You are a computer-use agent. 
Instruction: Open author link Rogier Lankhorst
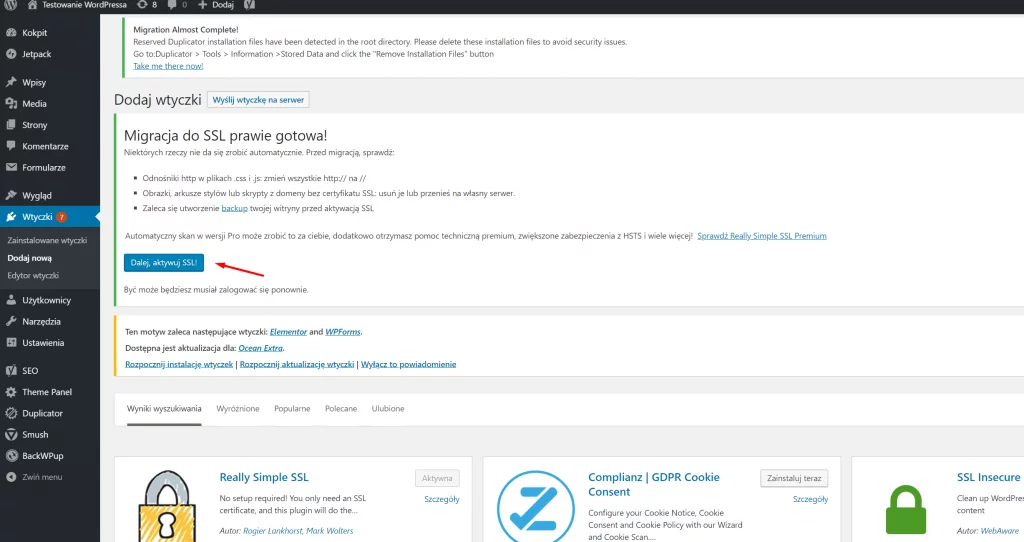click(272, 531)
